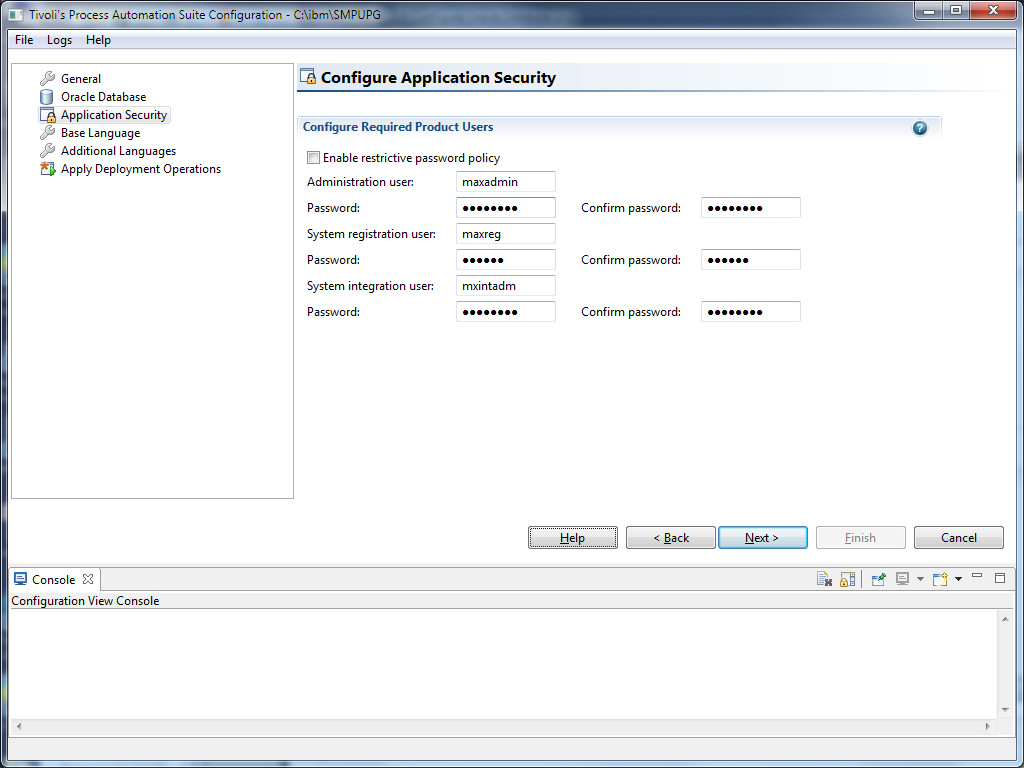
Task: Click the blue help question-mark icon
Action: (920, 128)
